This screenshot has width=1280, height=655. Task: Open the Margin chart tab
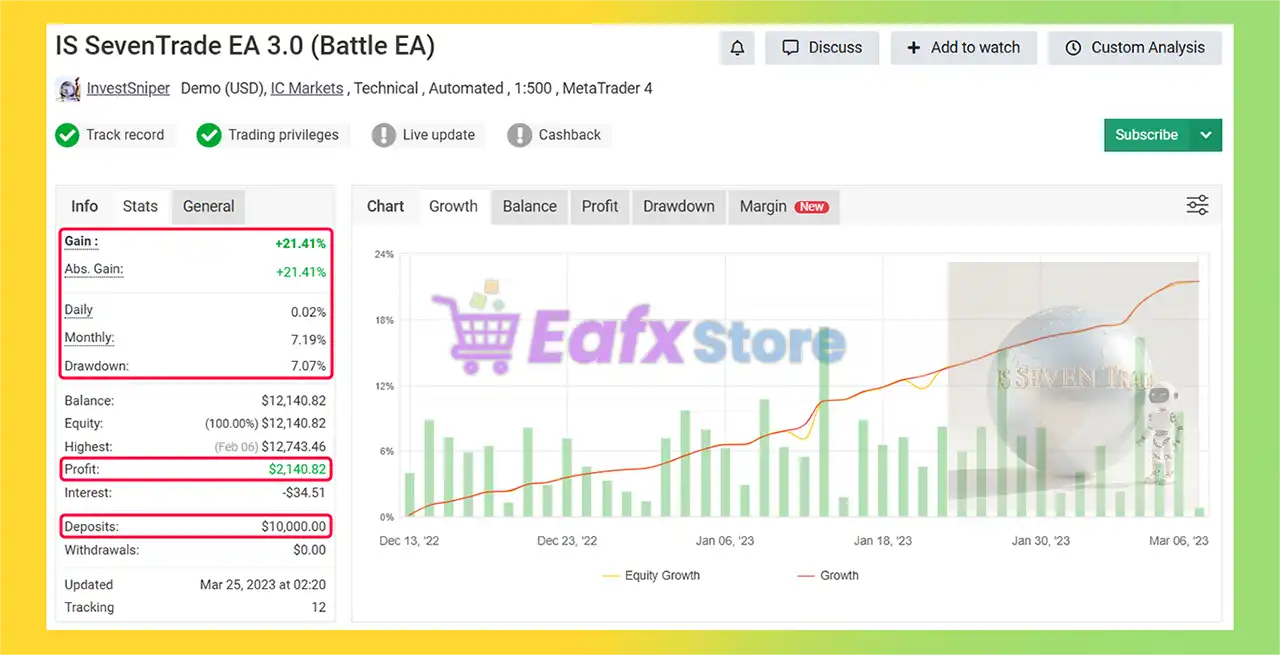click(x=783, y=206)
